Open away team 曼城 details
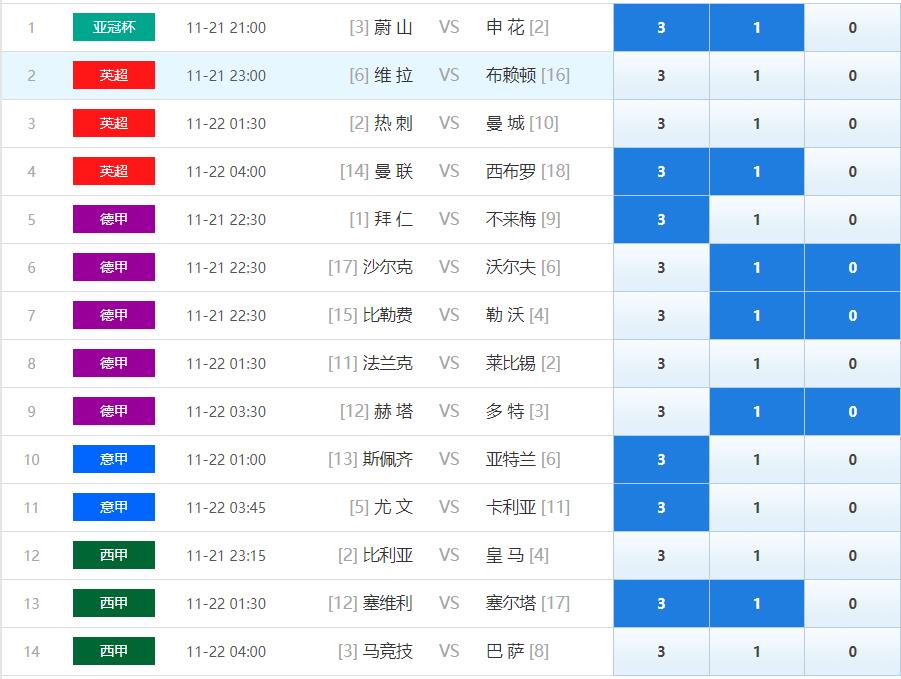Screen dimensions: 901x679 505,123
